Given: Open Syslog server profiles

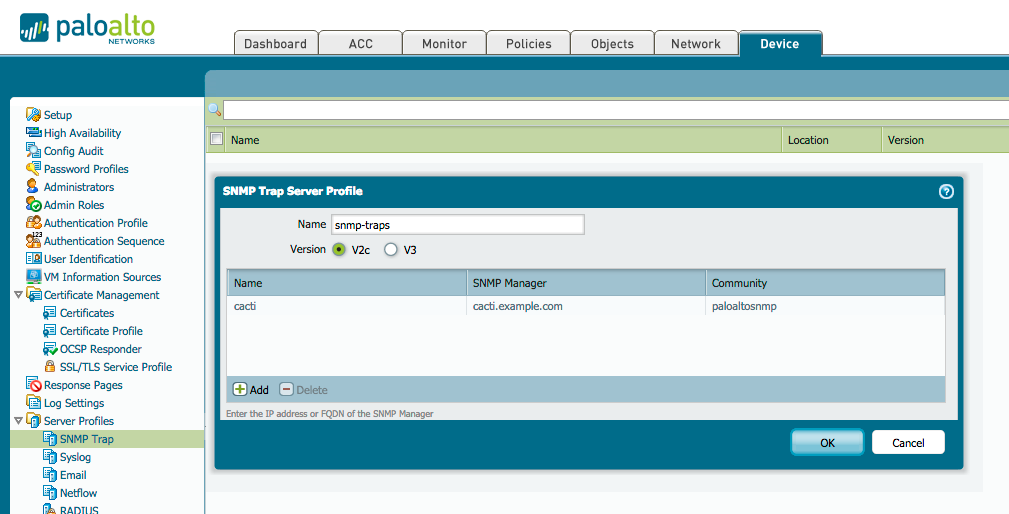Looking at the screenshot, I should point(75,457).
